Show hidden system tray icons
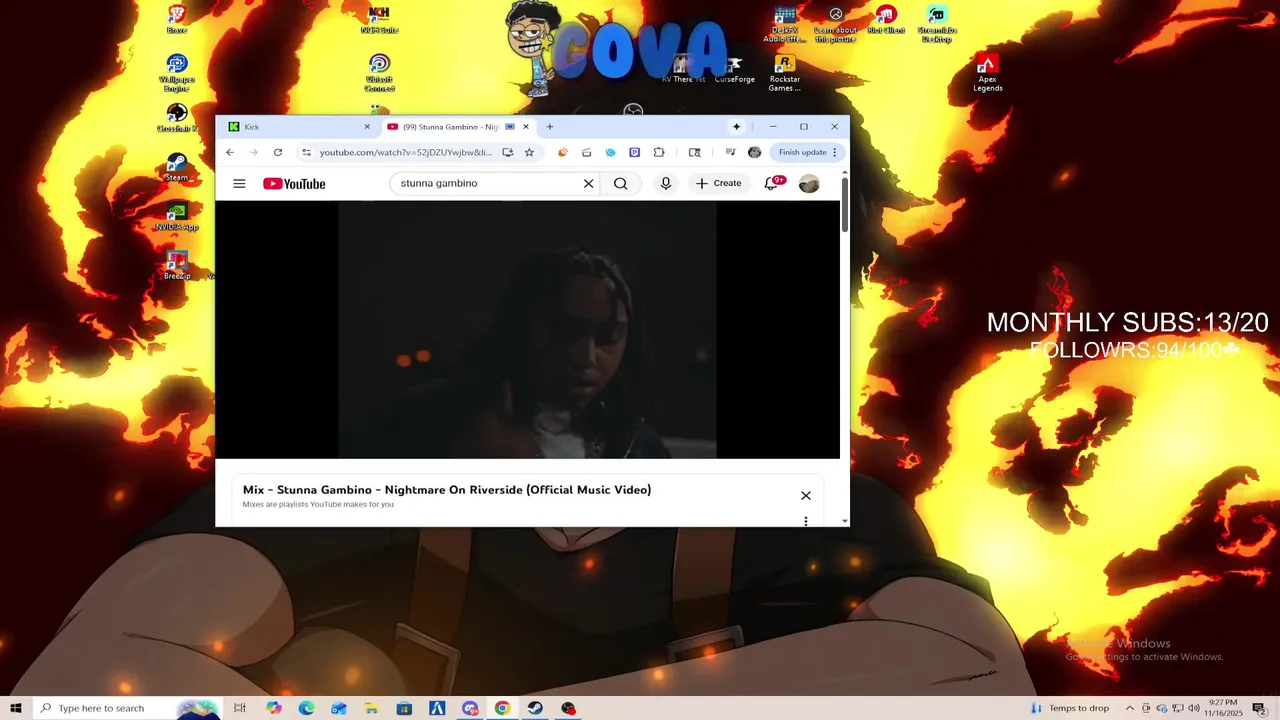The image size is (1280, 720). tap(1130, 708)
